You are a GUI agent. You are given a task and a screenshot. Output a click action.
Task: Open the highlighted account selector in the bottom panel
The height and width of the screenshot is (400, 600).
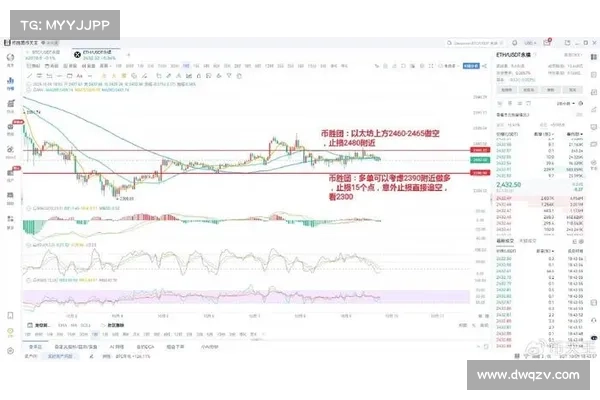click(60, 356)
